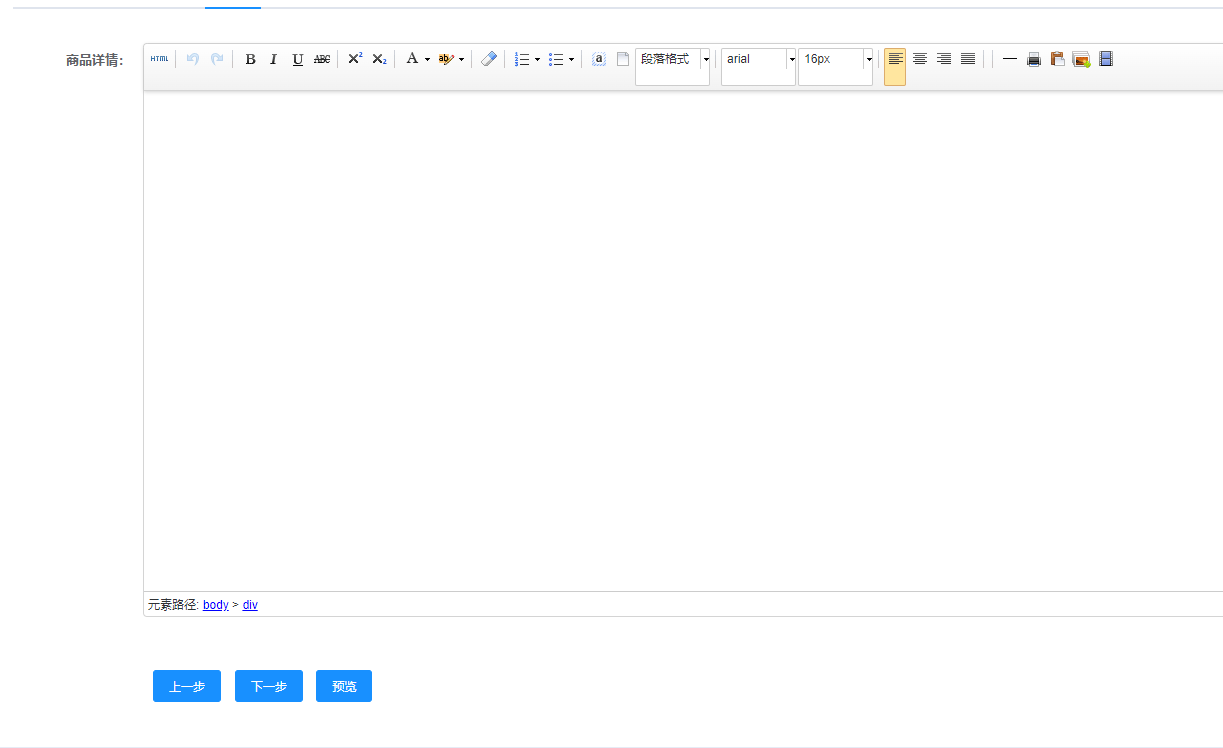The width and height of the screenshot is (1223, 748).
Task: Insert a video via film icon
Action: tap(1106, 59)
